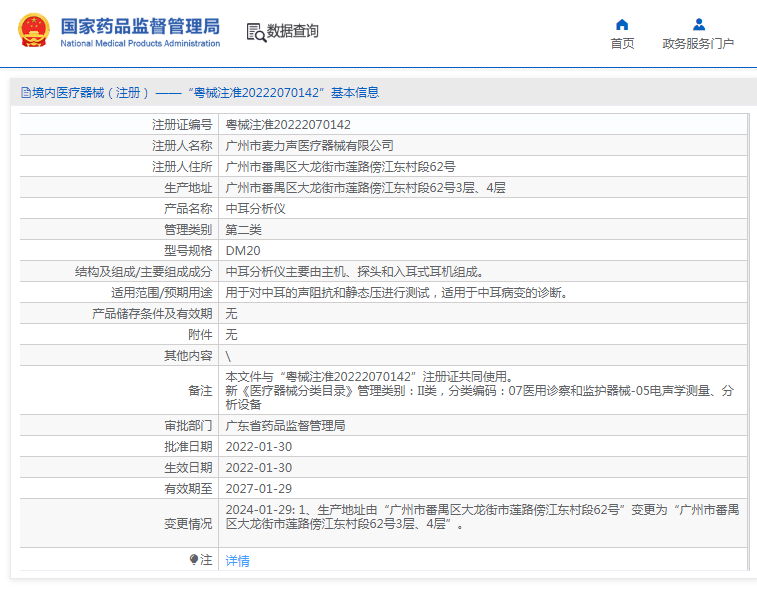
Task: Click the national emblem logo
Action: [x=33, y=31]
